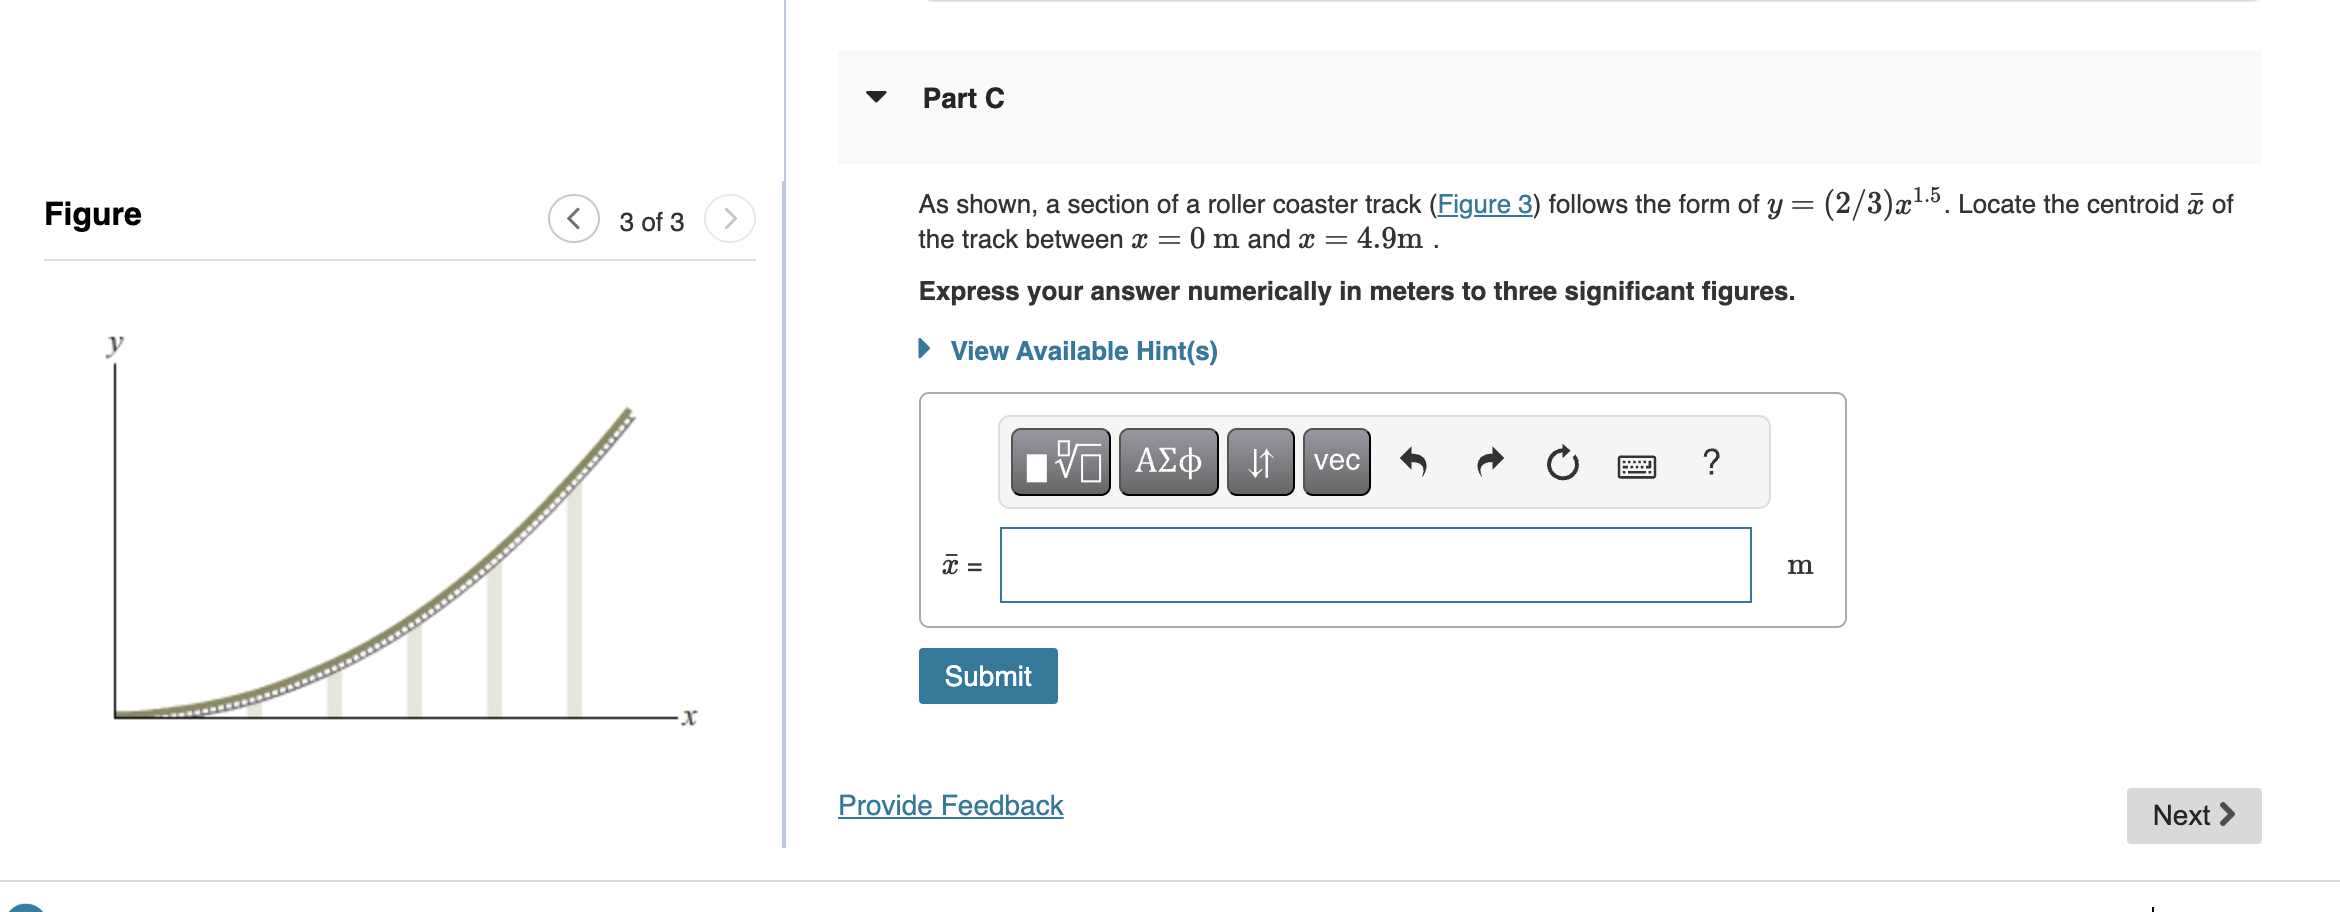Select the roller coaster figure image

pyautogui.click(x=400, y=530)
